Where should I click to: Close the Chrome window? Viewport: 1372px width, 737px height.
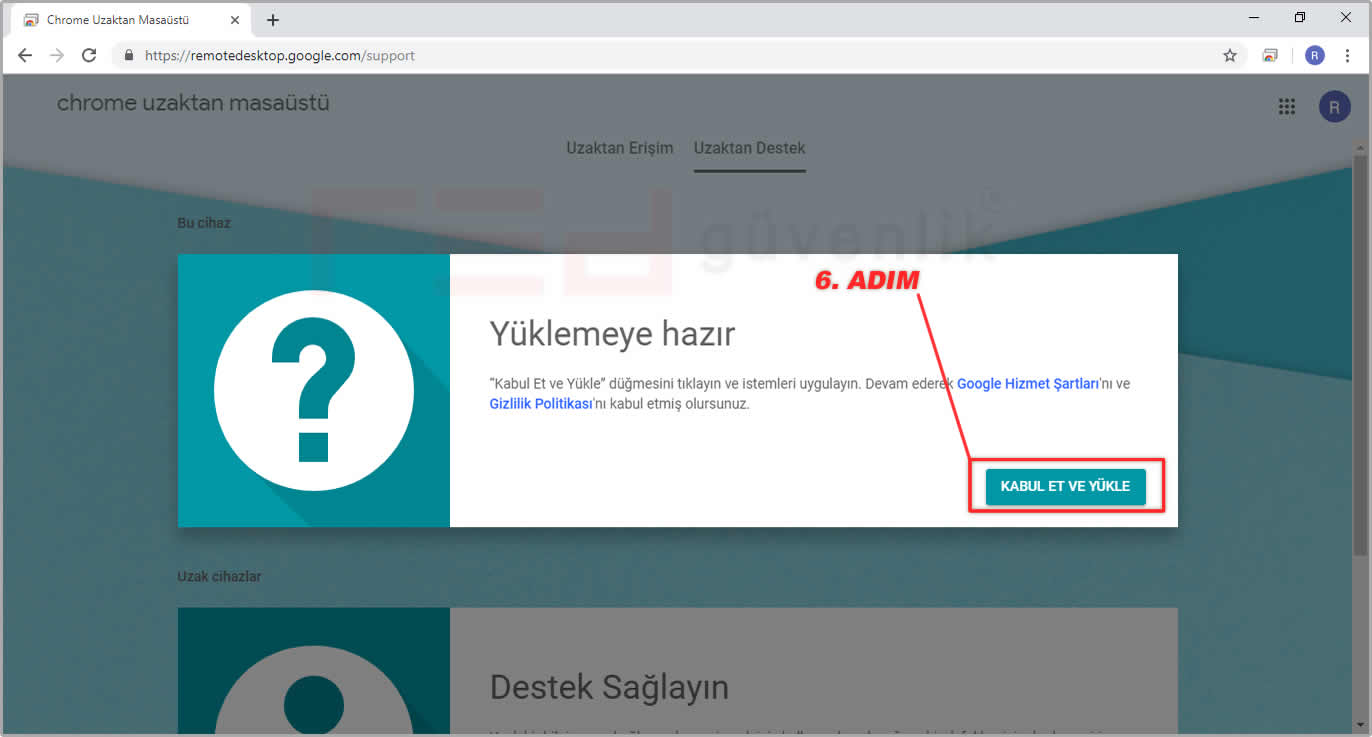(x=1346, y=17)
